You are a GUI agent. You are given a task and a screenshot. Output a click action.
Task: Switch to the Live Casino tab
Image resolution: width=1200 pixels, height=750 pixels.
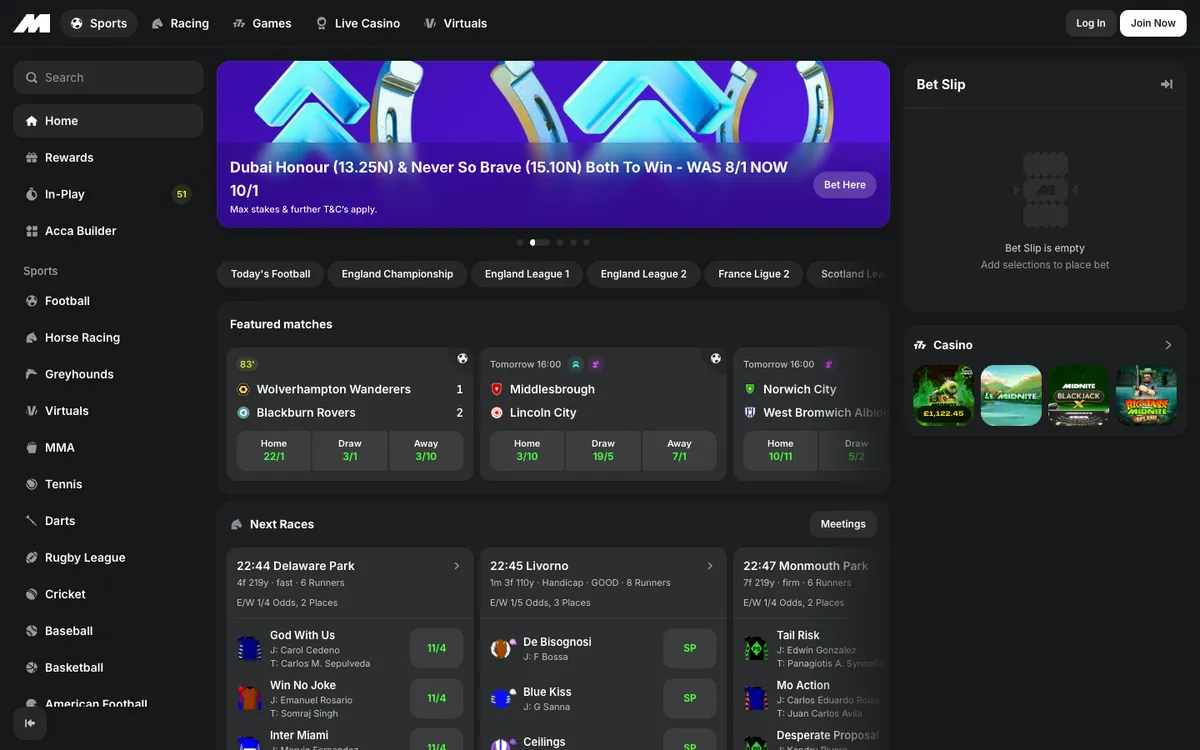[x=358, y=23]
